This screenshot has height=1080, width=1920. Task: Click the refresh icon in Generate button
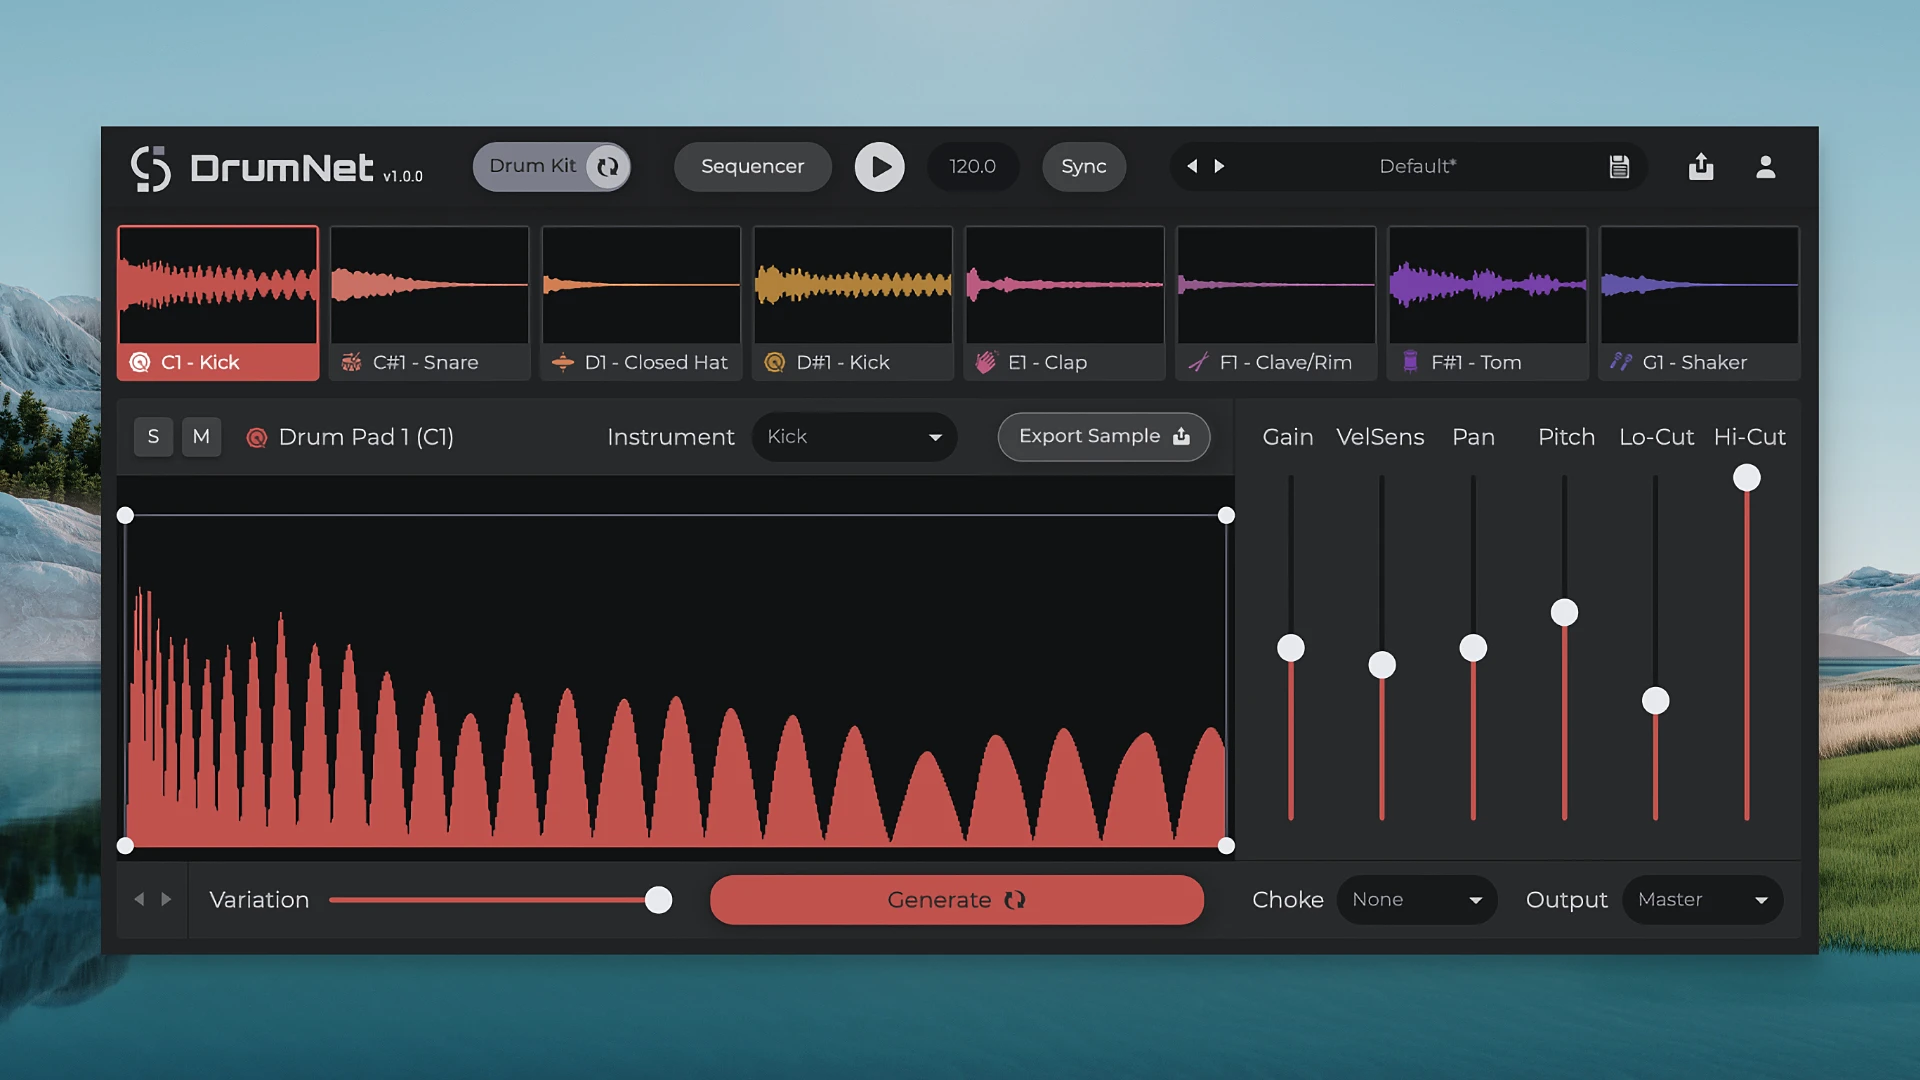1015,900
